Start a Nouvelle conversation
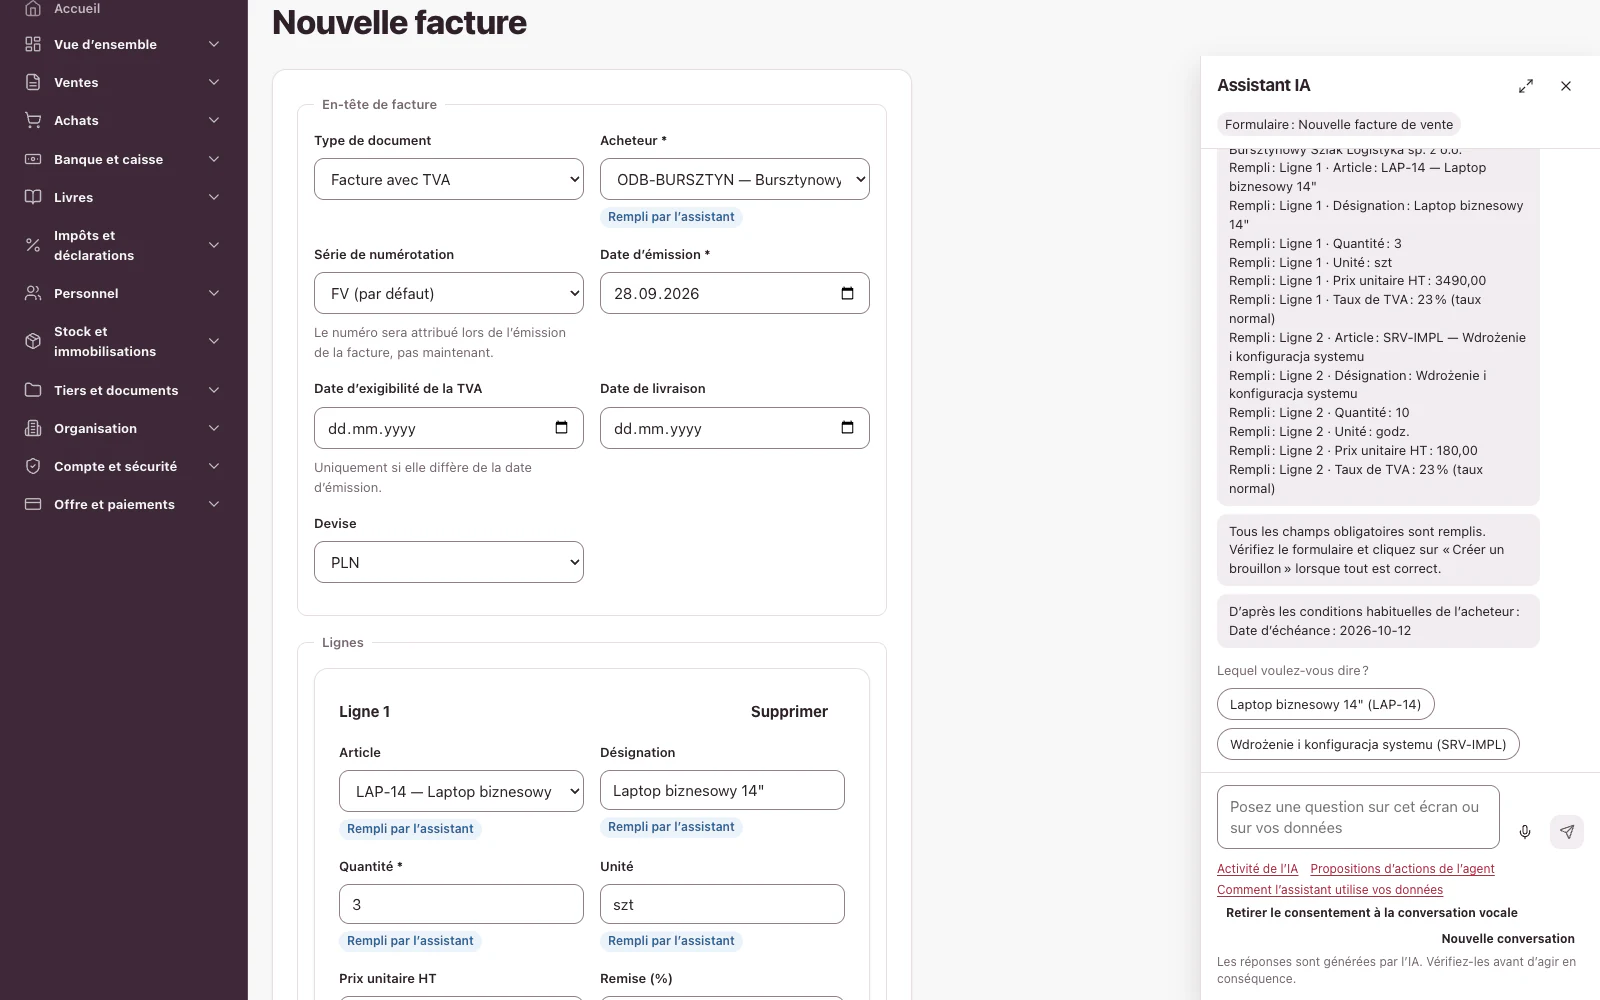Image resolution: width=1600 pixels, height=1000 pixels. tap(1508, 939)
